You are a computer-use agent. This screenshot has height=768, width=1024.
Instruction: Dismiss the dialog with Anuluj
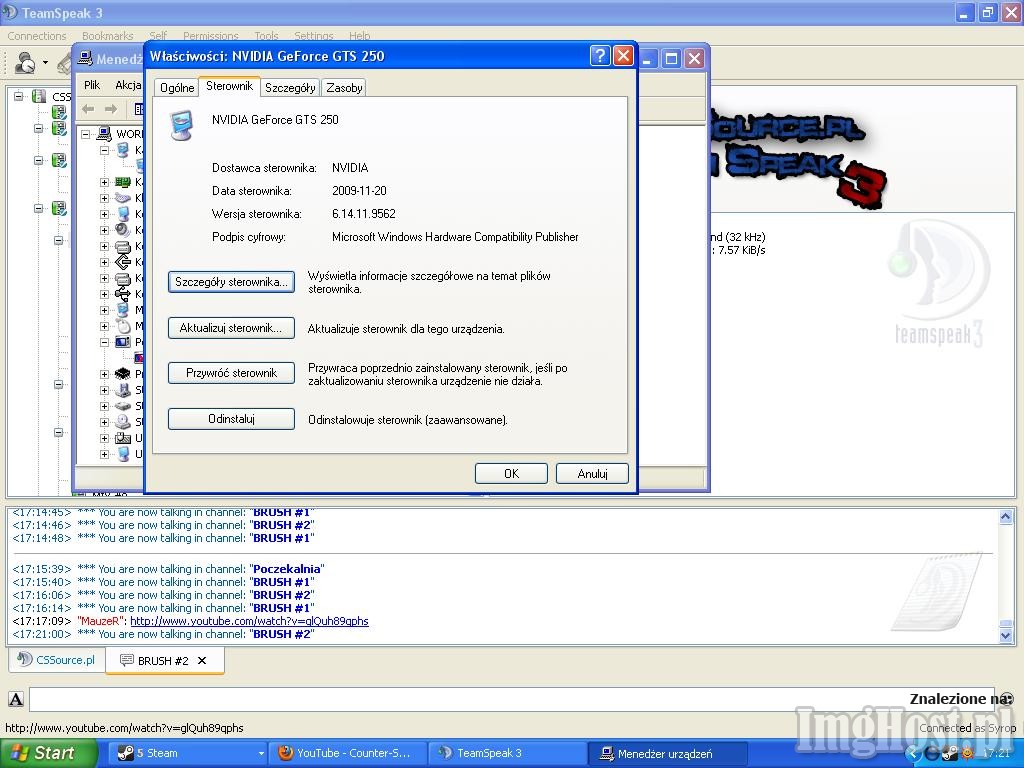(x=592, y=473)
